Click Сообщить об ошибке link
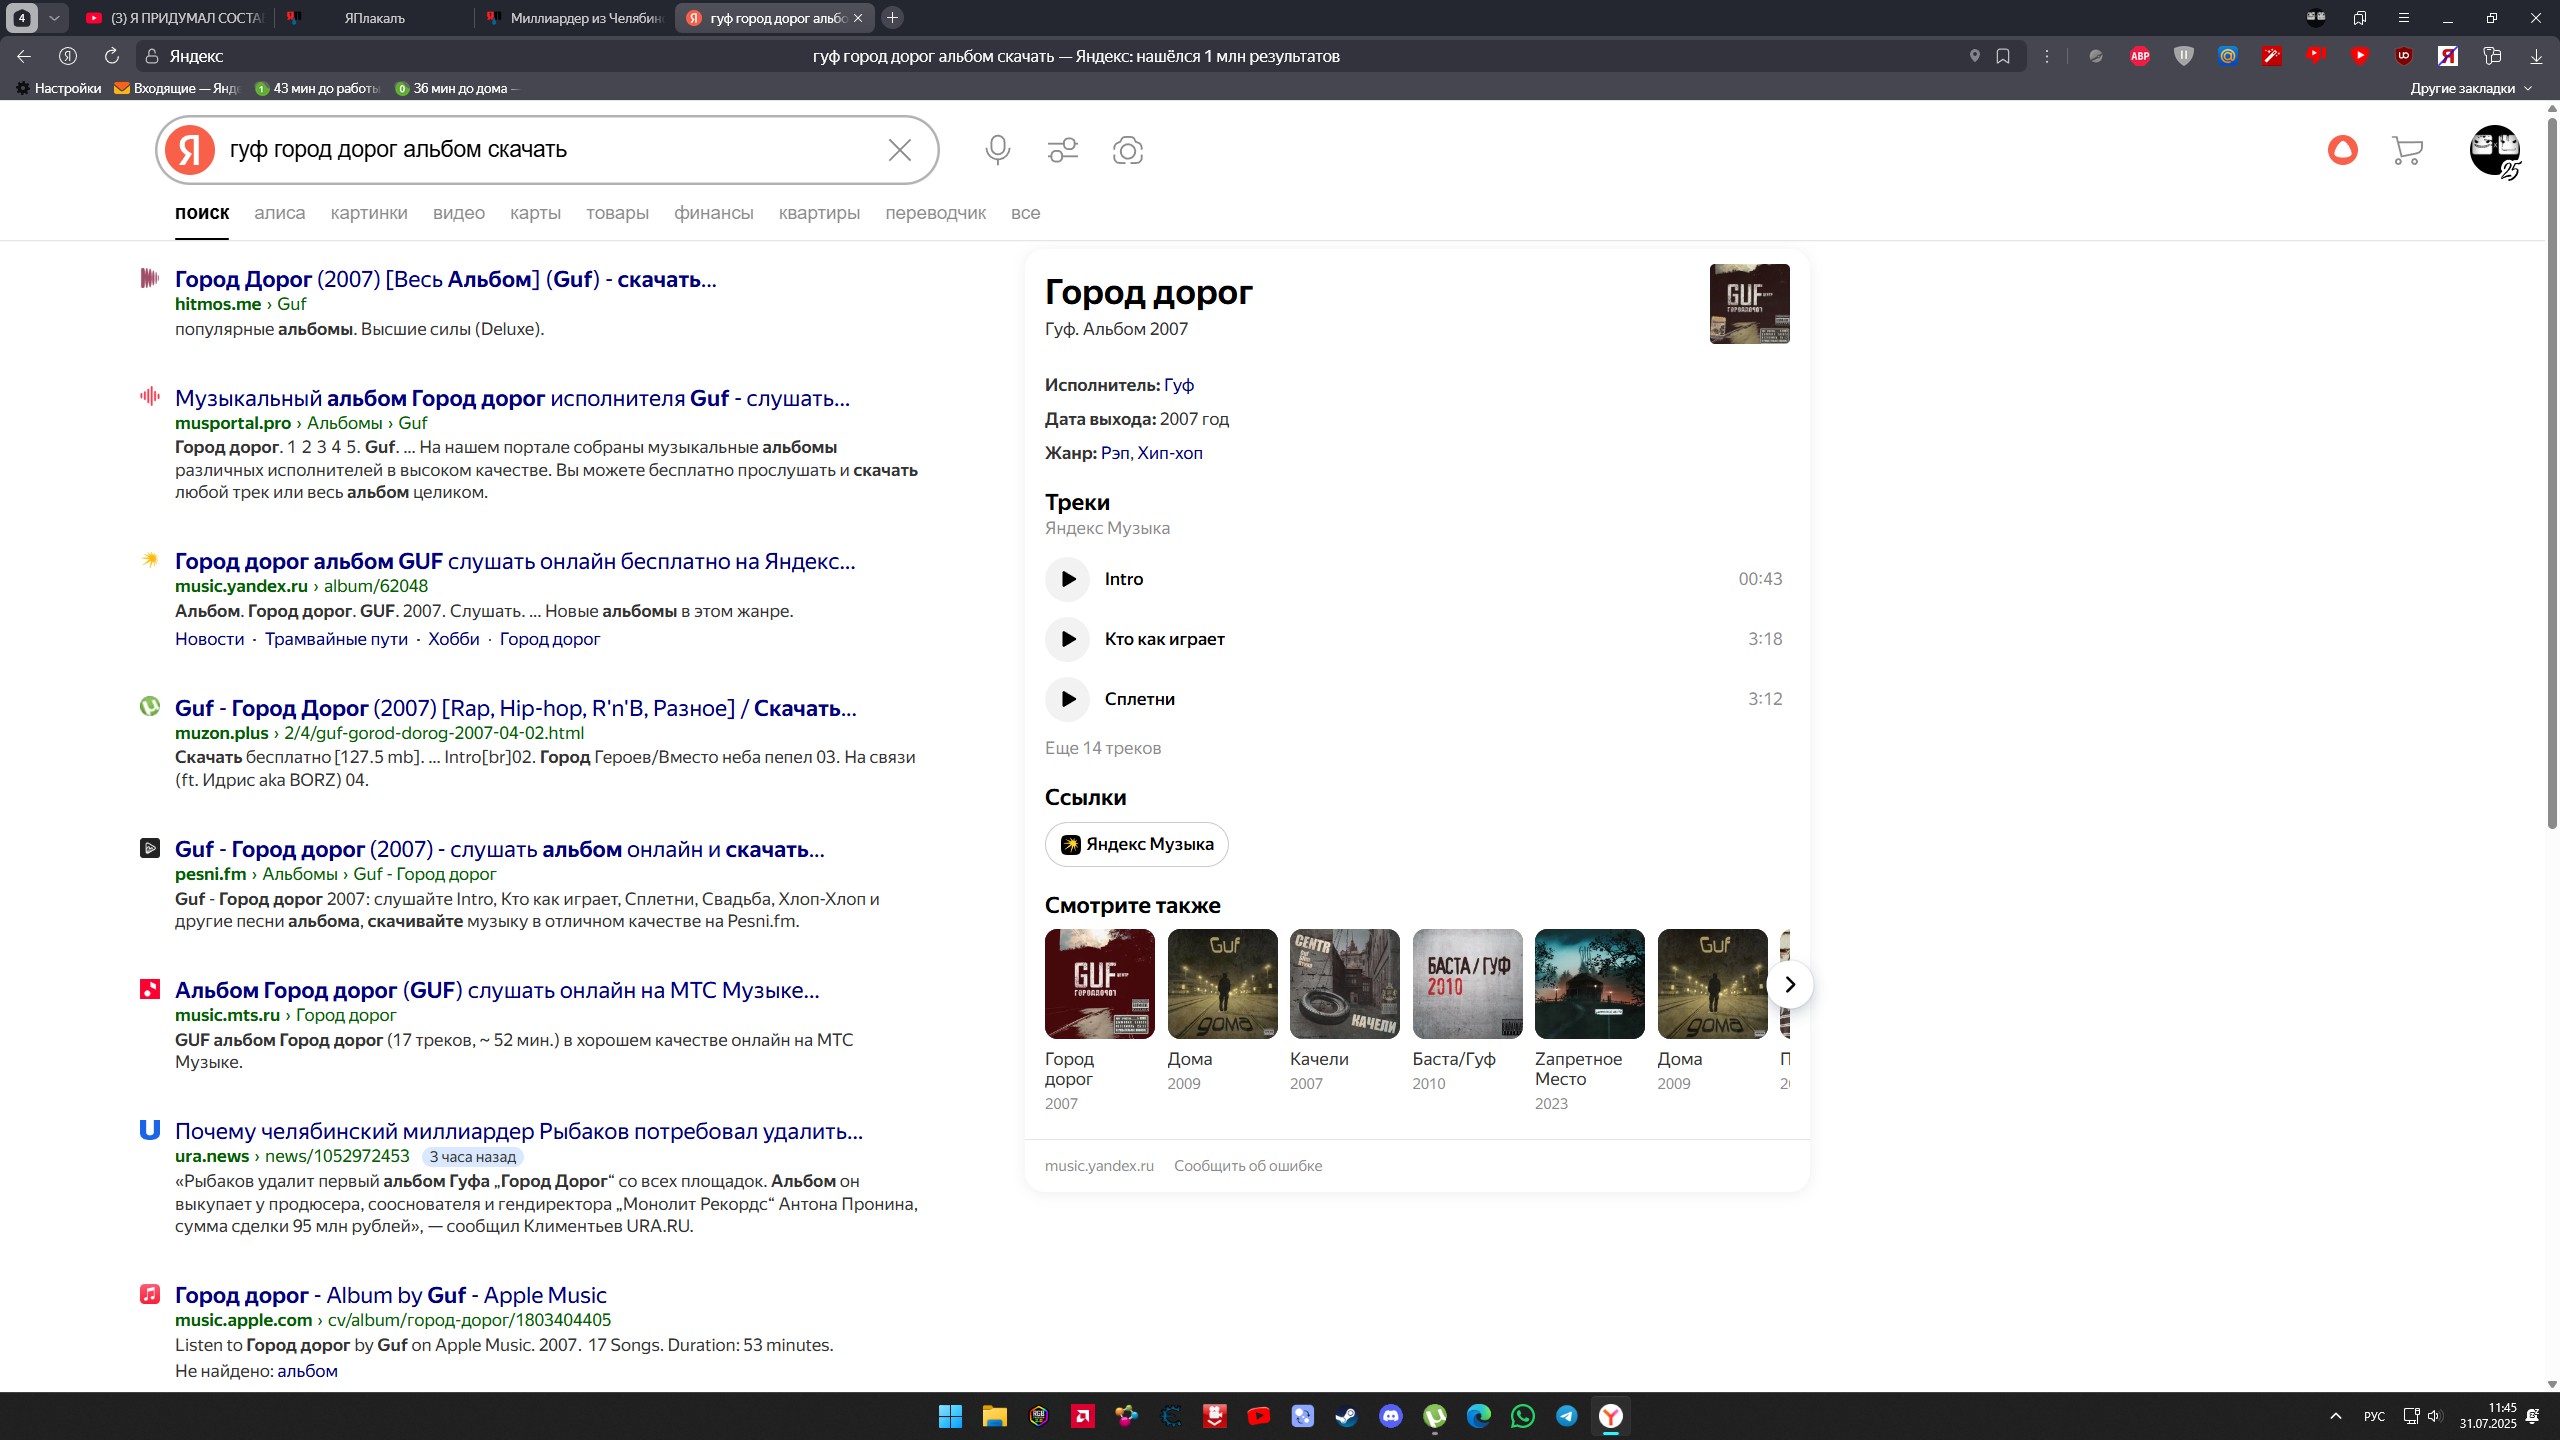 click(x=1248, y=1166)
